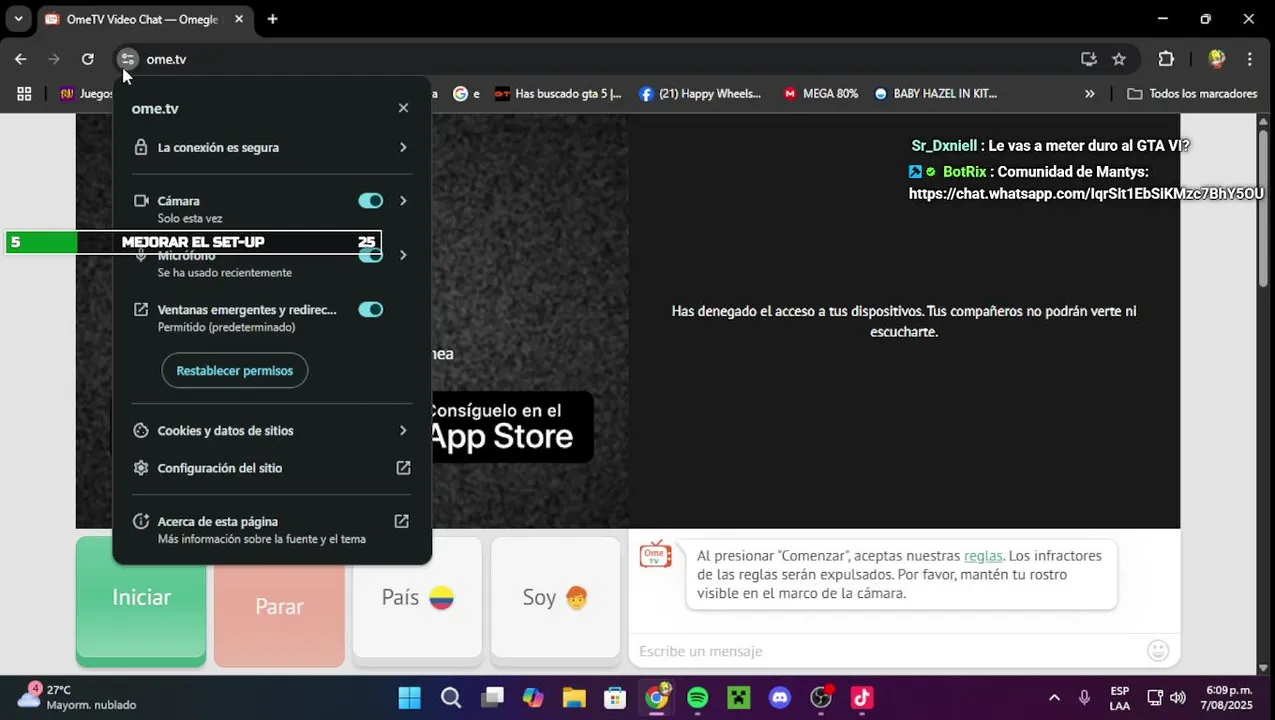Image resolution: width=1275 pixels, height=720 pixels.
Task: Open the Todos los marcadores folder
Action: pyautogui.click(x=1192, y=94)
